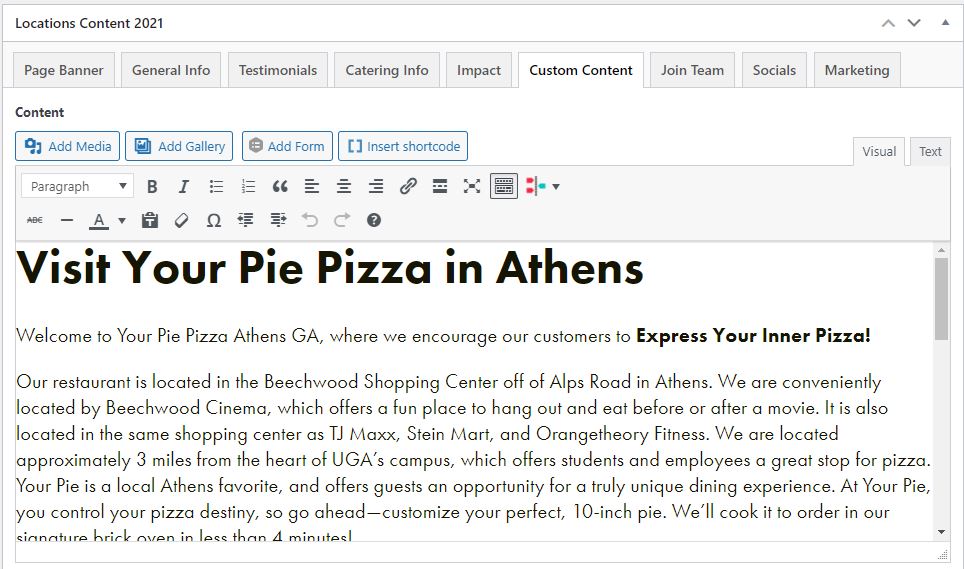
Task: Insert or edit a link
Action: point(408,186)
